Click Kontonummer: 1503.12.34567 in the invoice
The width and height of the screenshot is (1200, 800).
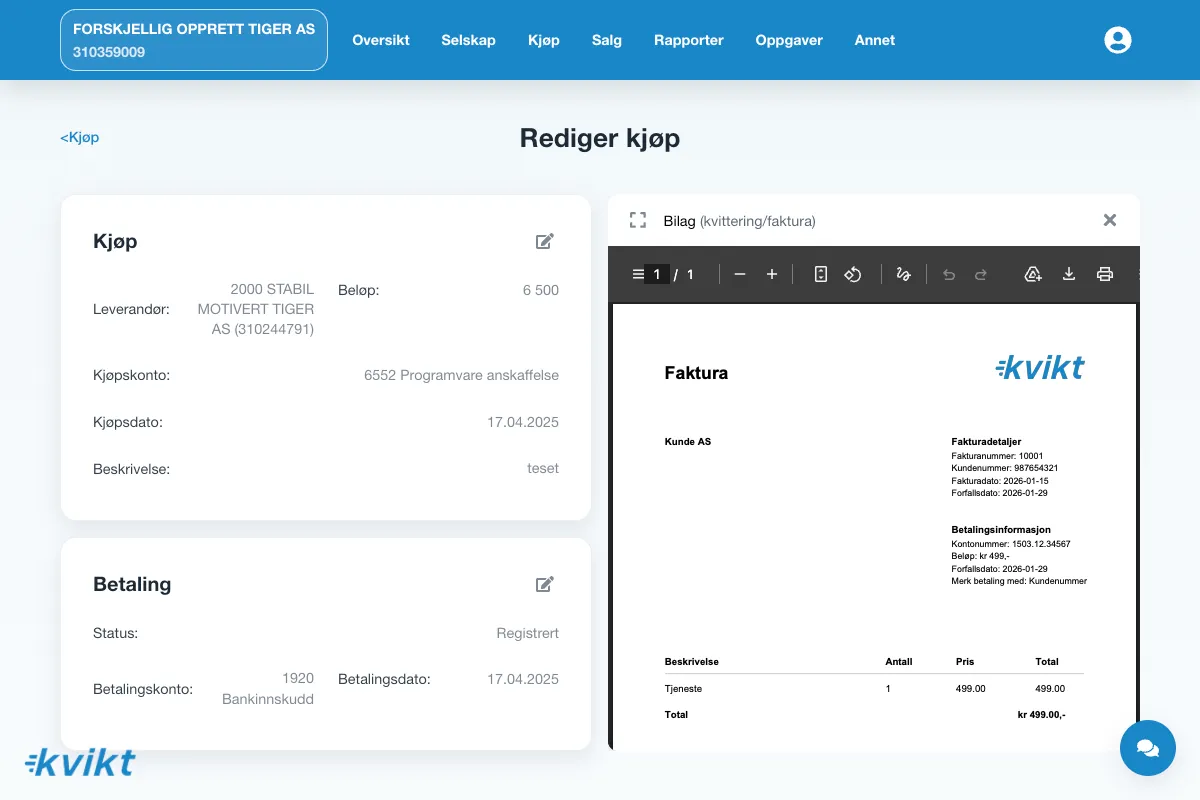pyautogui.click(x=1011, y=544)
